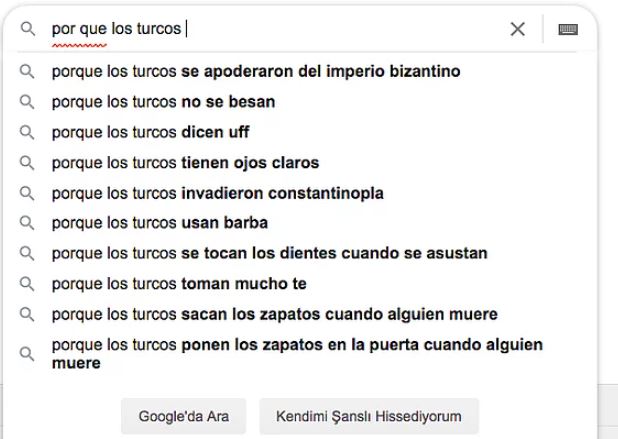Click magnifier icon beside "no se besan" suggestion
This screenshot has height=439, width=618.
28,102
